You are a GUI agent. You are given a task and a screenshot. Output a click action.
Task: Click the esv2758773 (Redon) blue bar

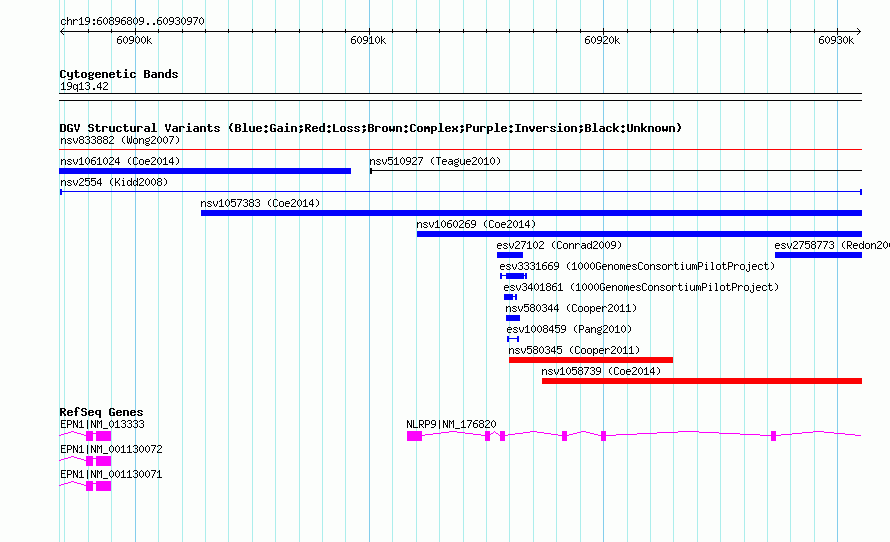(818, 255)
